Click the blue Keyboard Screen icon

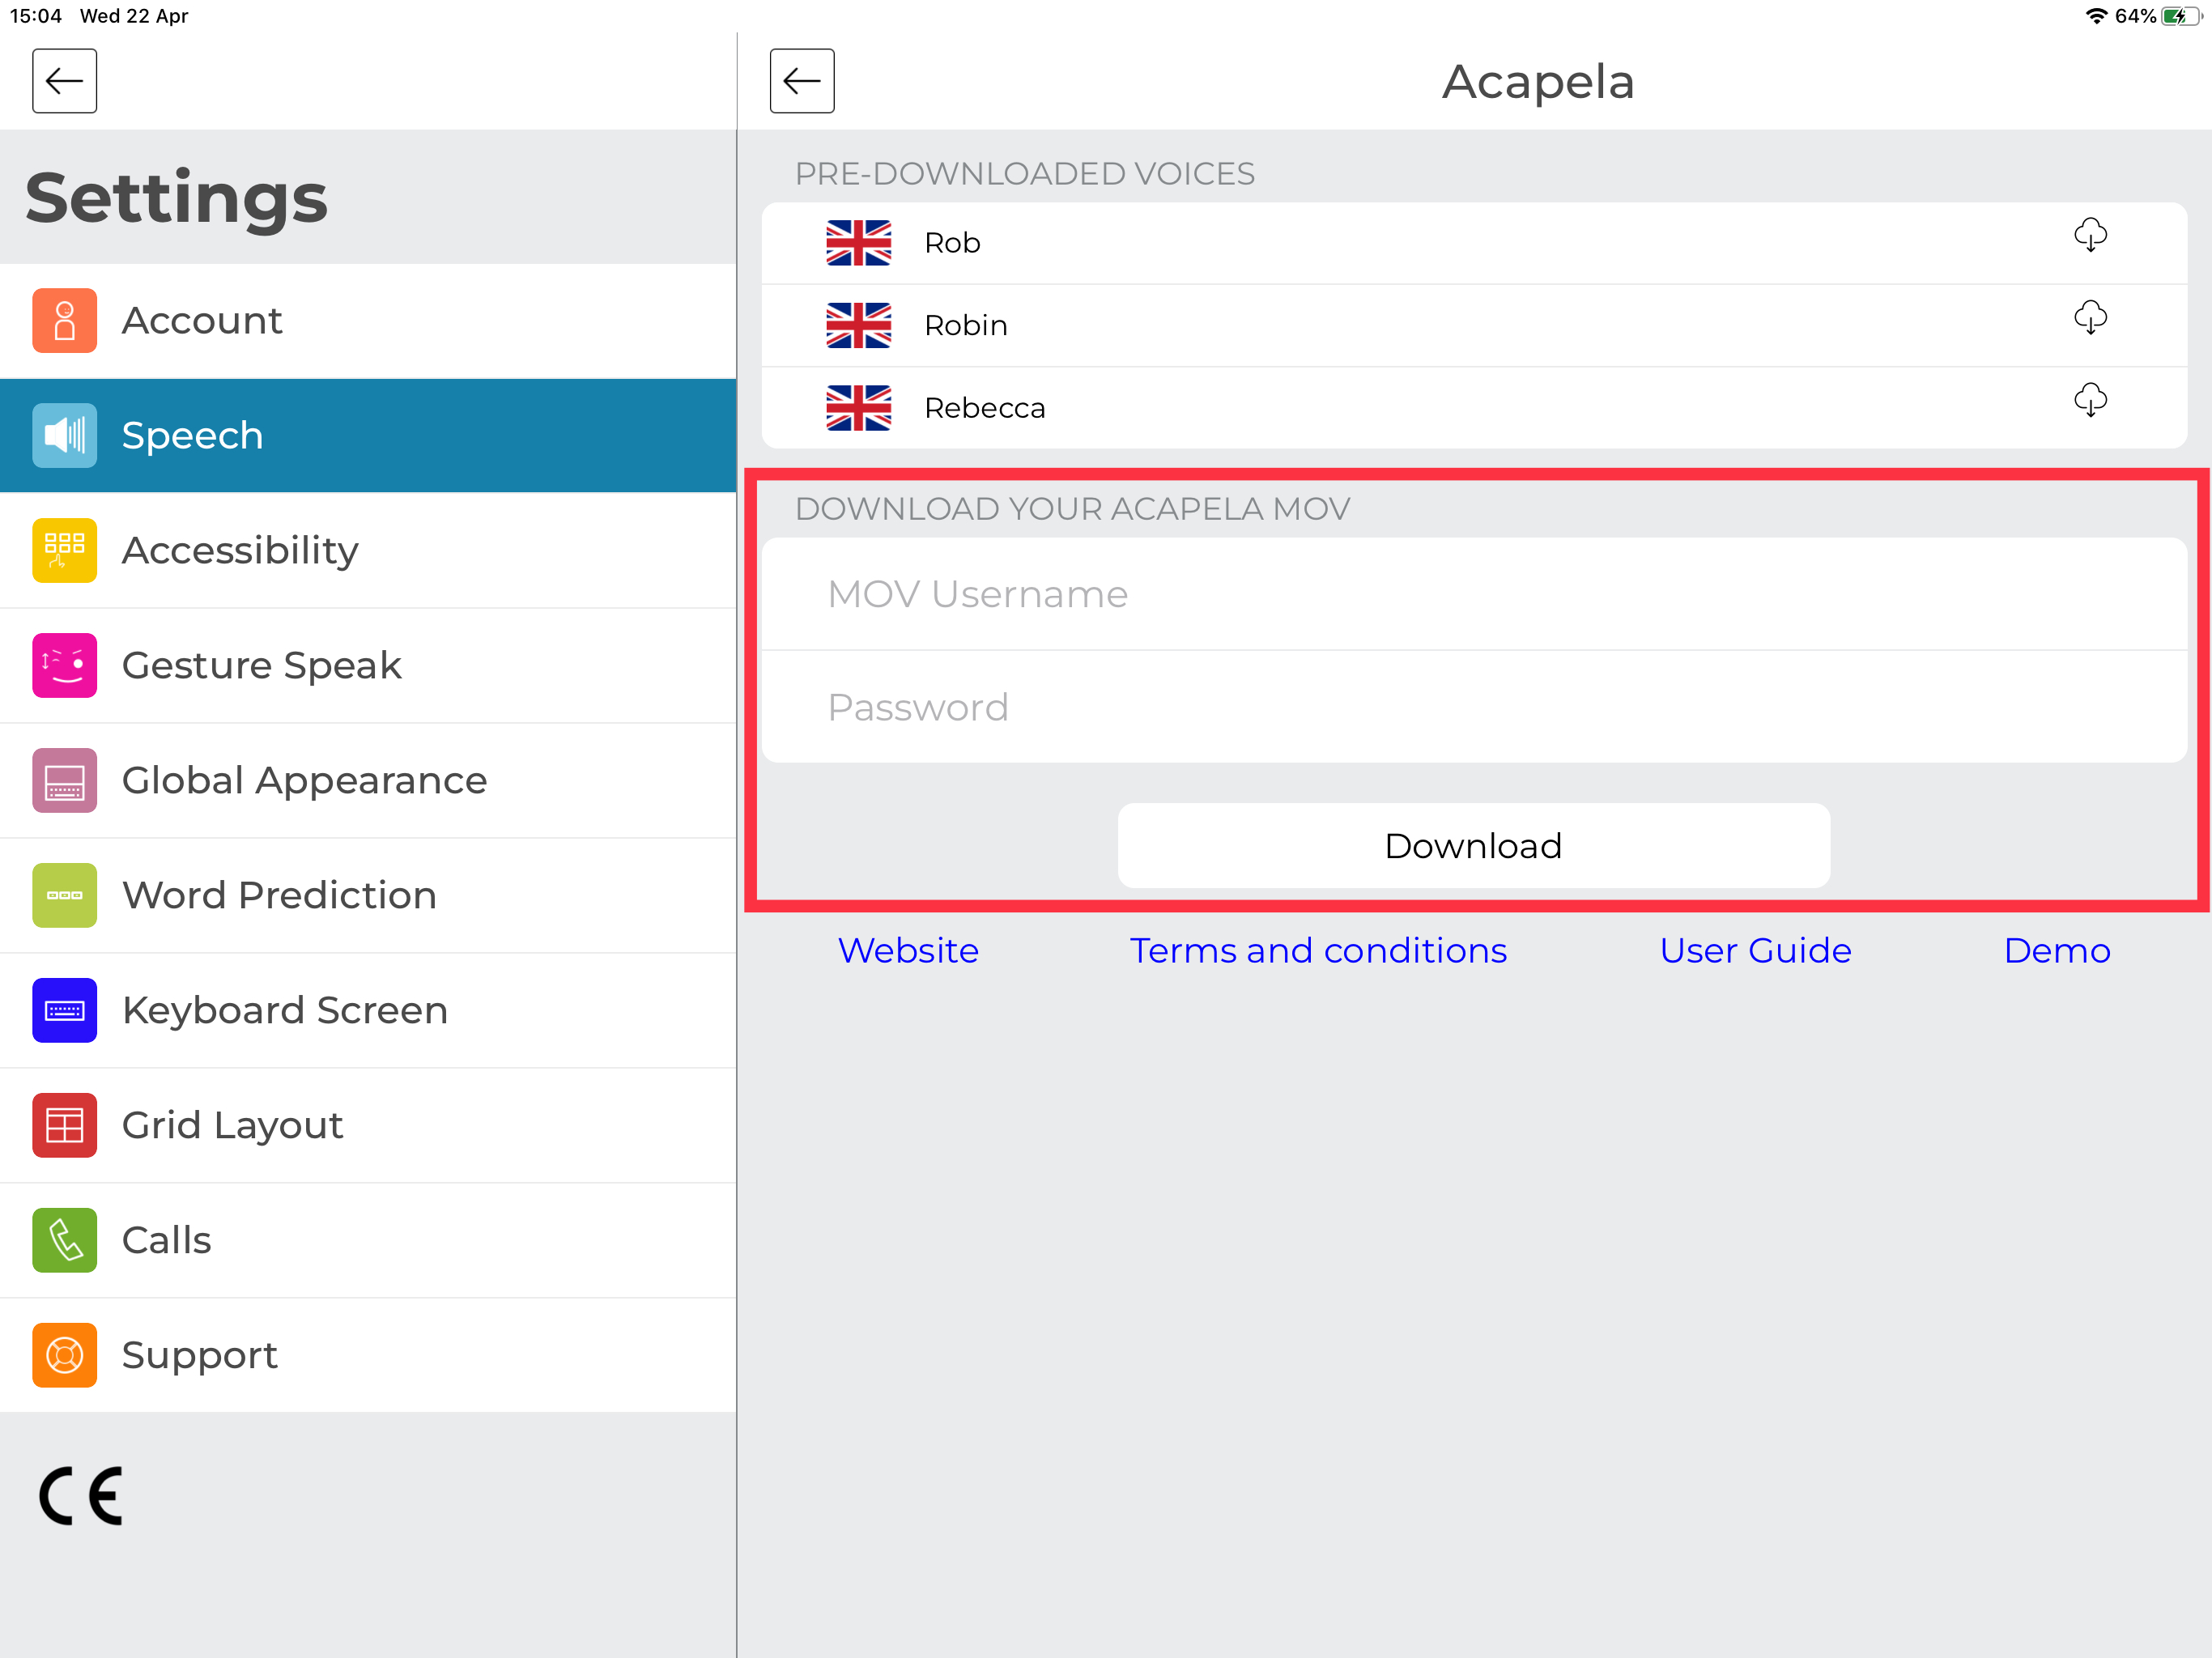coord(64,1011)
